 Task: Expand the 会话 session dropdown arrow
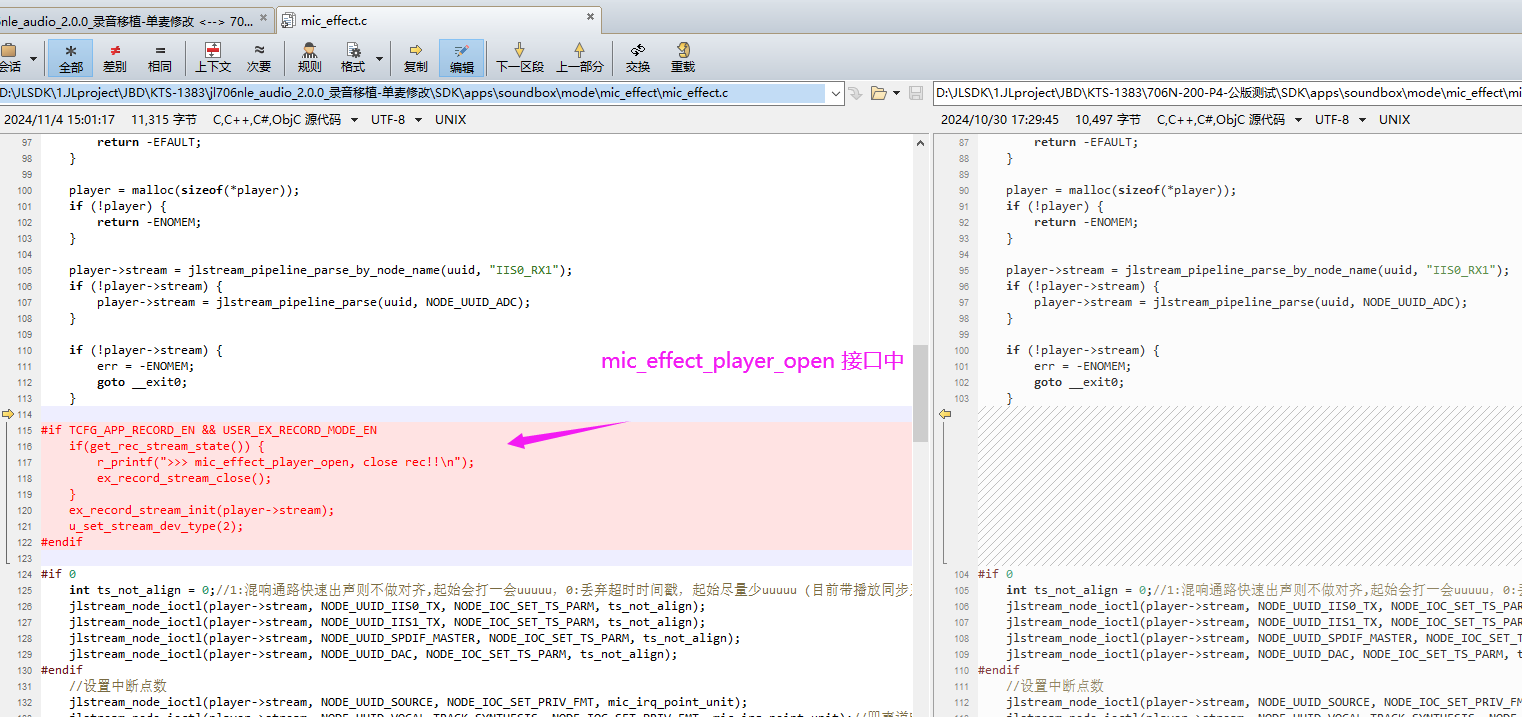click(x=33, y=58)
